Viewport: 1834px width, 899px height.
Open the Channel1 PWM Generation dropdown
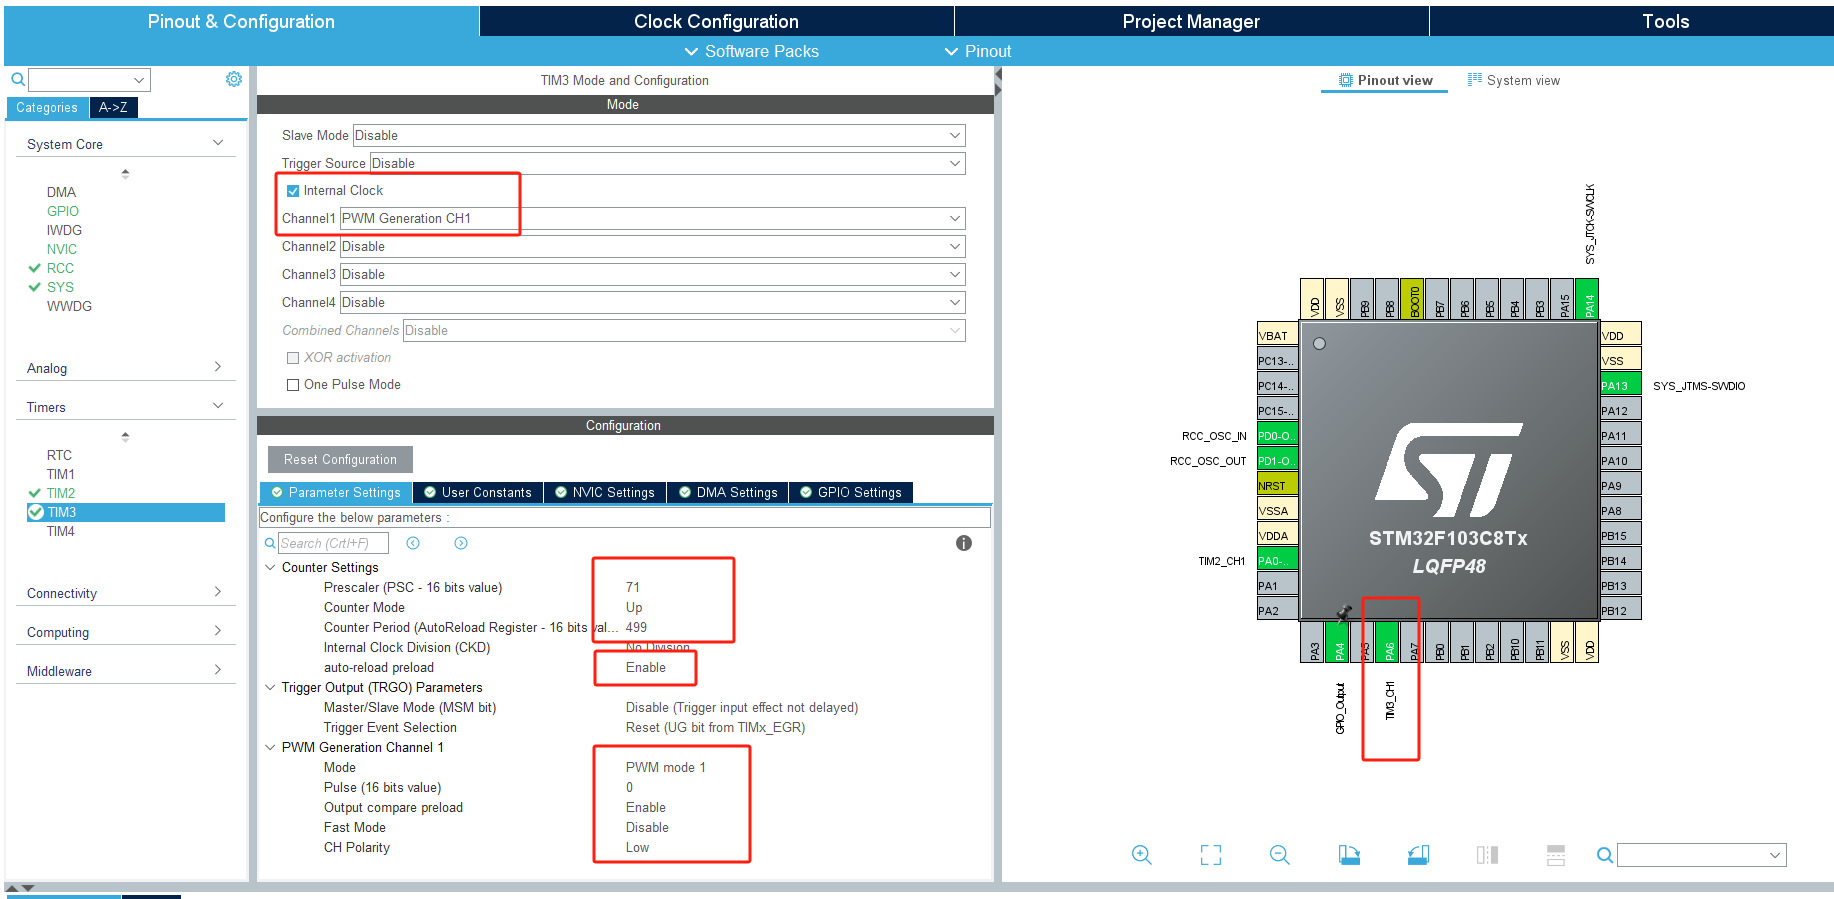[x=652, y=218]
